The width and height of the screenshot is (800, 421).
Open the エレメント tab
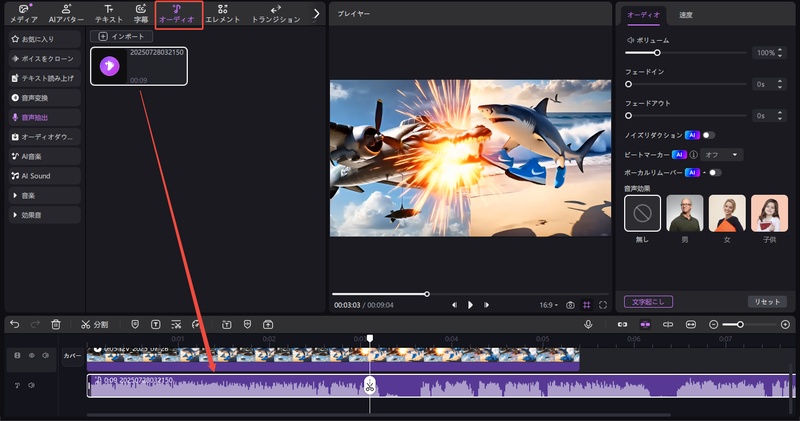click(222, 14)
